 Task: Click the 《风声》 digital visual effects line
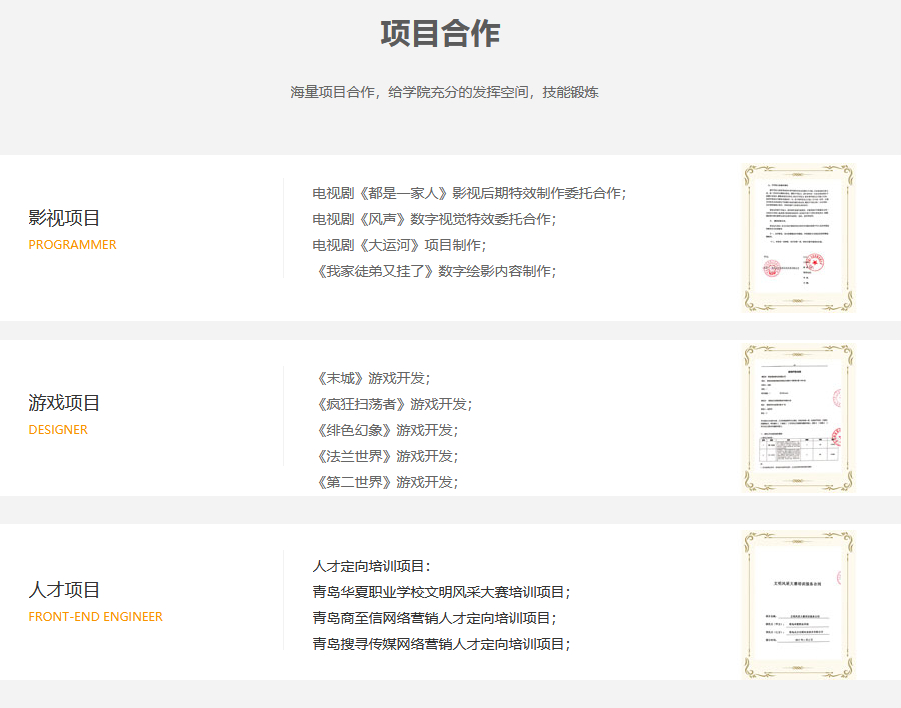pos(433,219)
